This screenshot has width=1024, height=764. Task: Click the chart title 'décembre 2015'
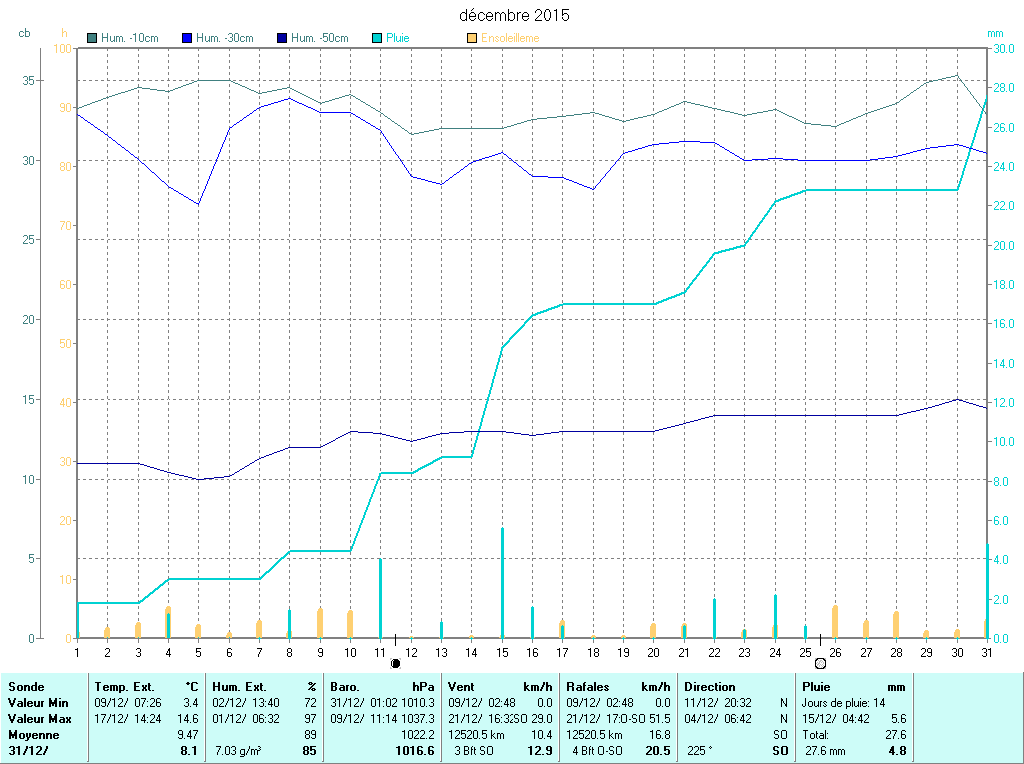pyautogui.click(x=514, y=16)
